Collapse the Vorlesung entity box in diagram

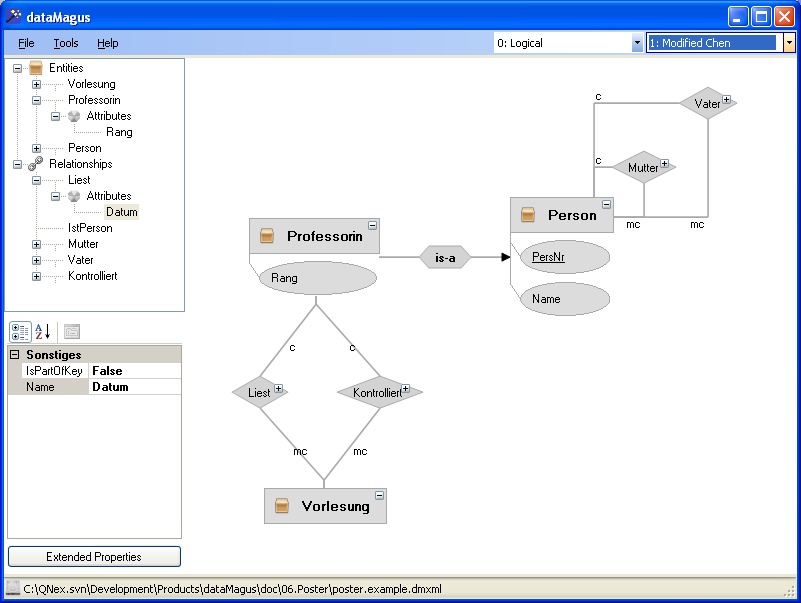(379, 495)
